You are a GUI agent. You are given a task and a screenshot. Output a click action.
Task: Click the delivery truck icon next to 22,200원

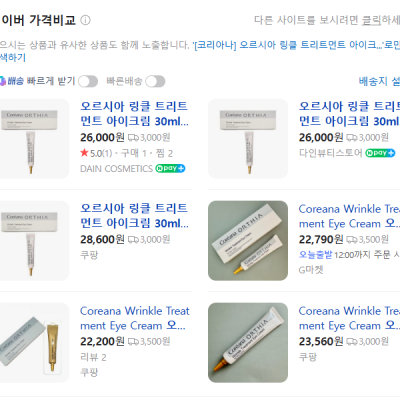coord(133,342)
